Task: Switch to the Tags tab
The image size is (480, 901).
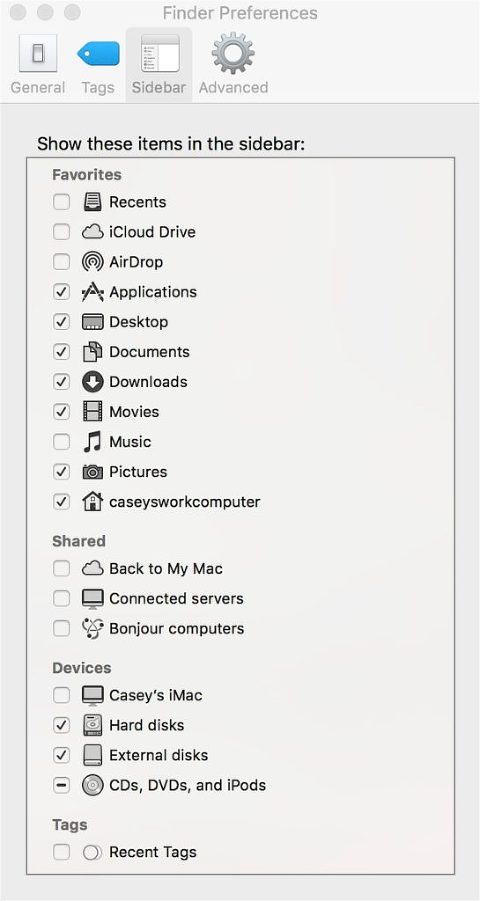Action: point(98,64)
